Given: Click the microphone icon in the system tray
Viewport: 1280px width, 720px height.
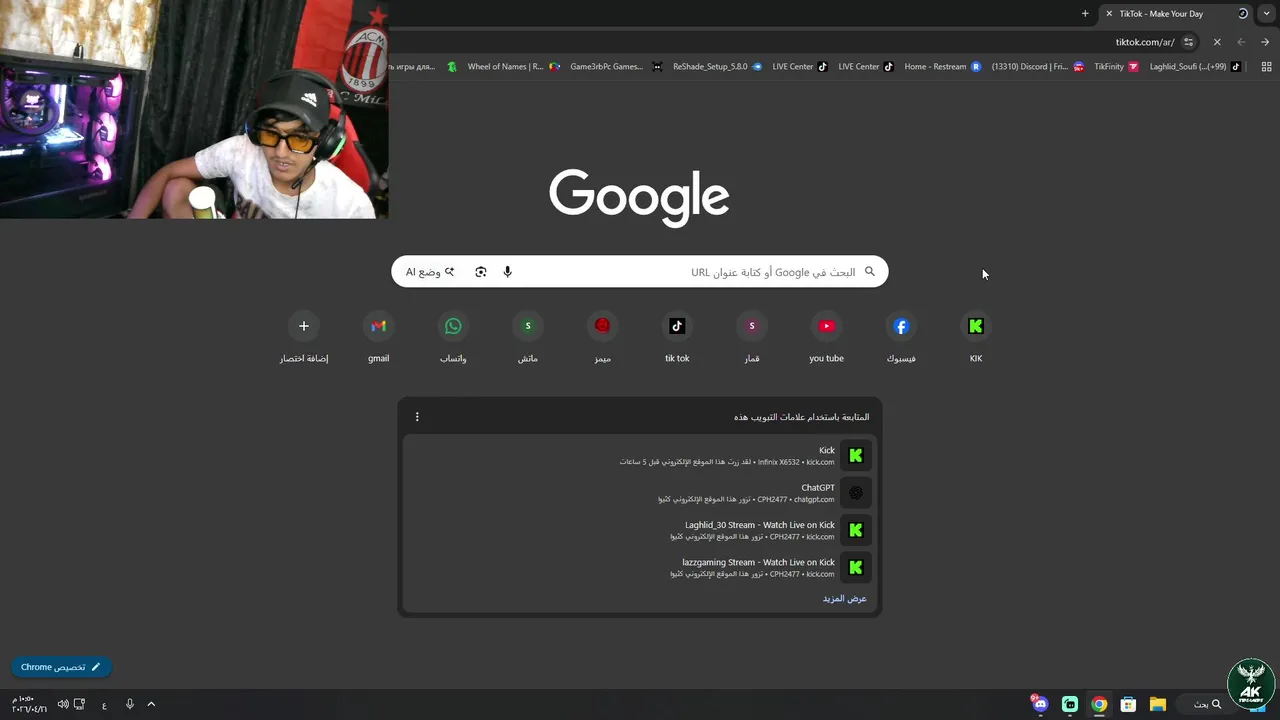Looking at the screenshot, I should [129, 704].
